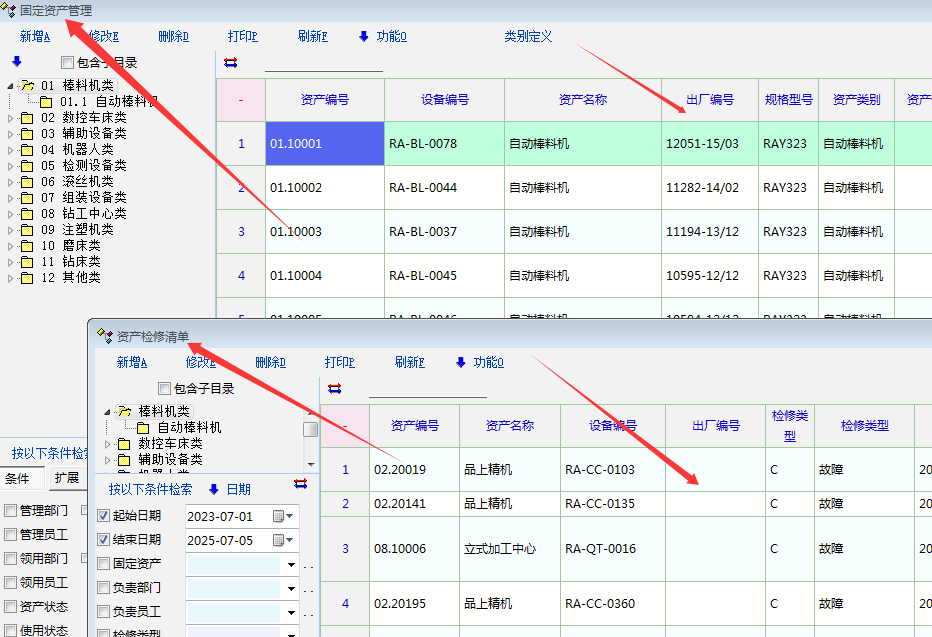Click swap arrows icon in repair search panel

301,484
